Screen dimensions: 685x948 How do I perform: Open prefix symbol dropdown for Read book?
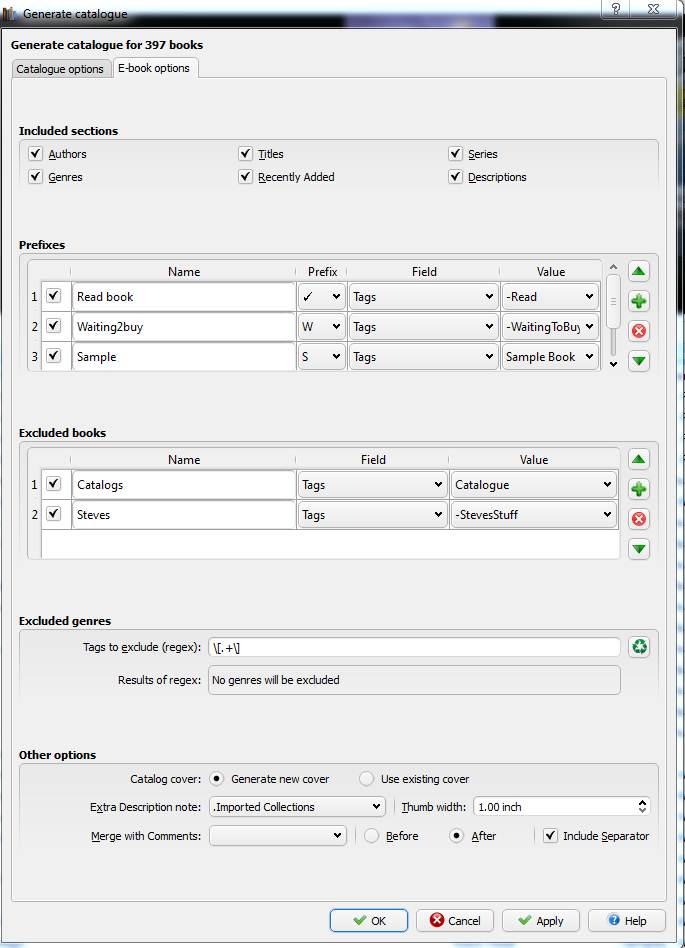[x=322, y=297]
